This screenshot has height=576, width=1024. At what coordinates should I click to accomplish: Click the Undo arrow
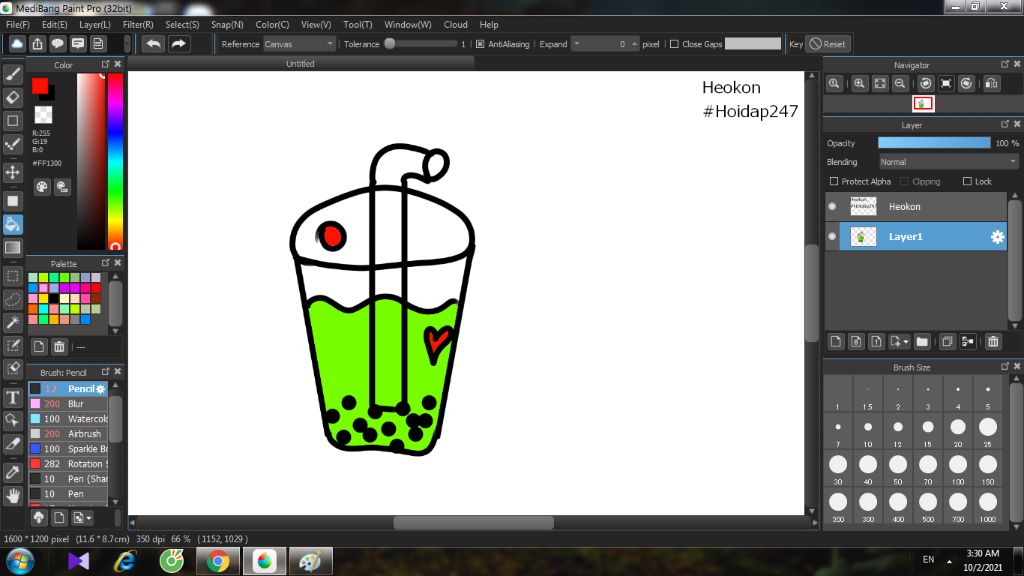click(x=153, y=44)
